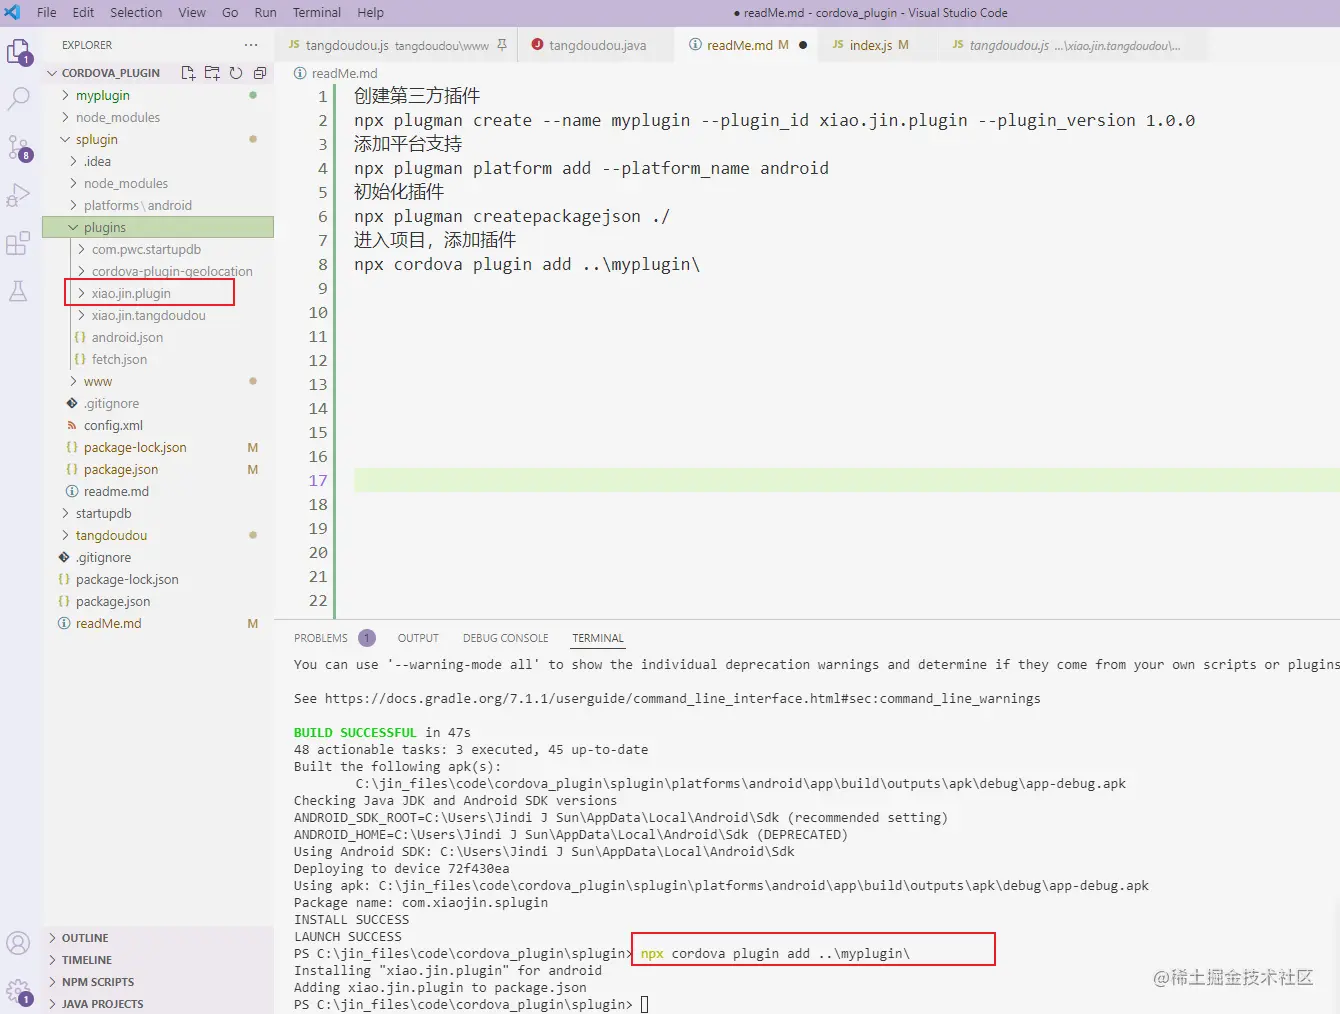1340x1014 pixels.
Task: Expand the .idea folder
Action: [158, 161]
